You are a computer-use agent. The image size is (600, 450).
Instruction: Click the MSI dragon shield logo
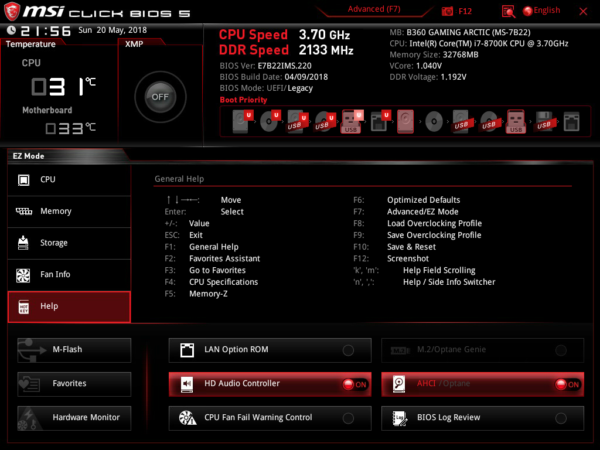(x=12, y=11)
